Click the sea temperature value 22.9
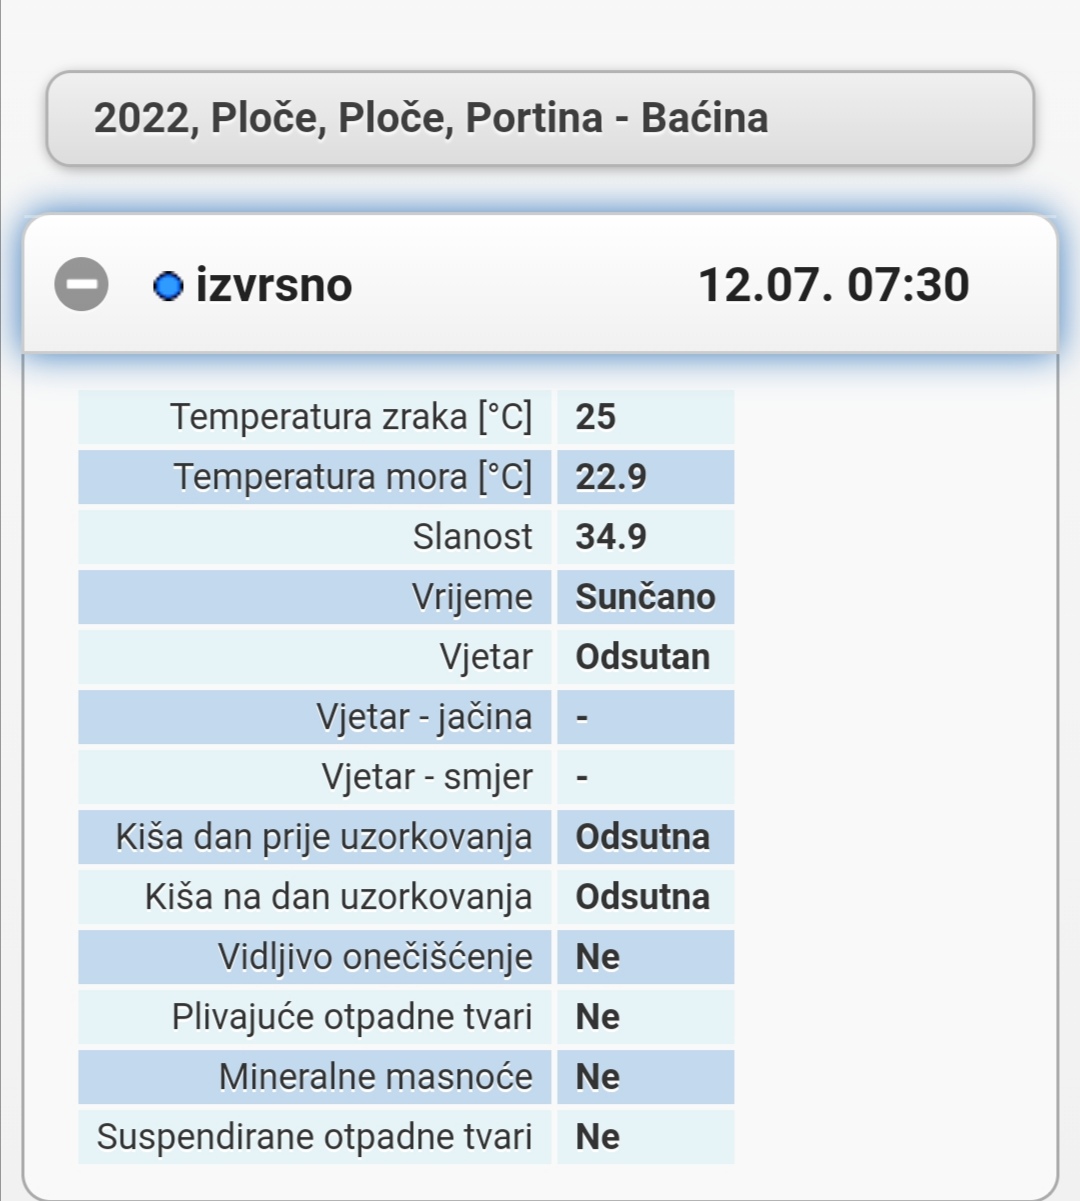The width and height of the screenshot is (1080, 1201). tap(611, 477)
